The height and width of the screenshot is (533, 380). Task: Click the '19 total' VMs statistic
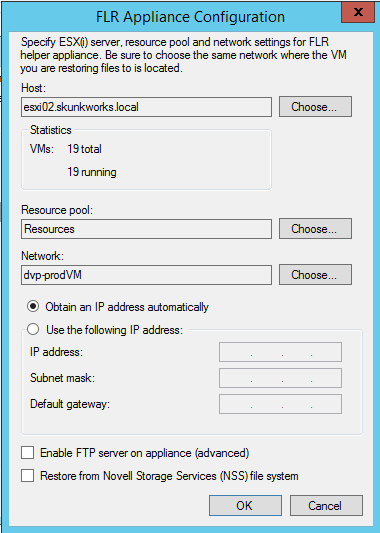pos(84,149)
